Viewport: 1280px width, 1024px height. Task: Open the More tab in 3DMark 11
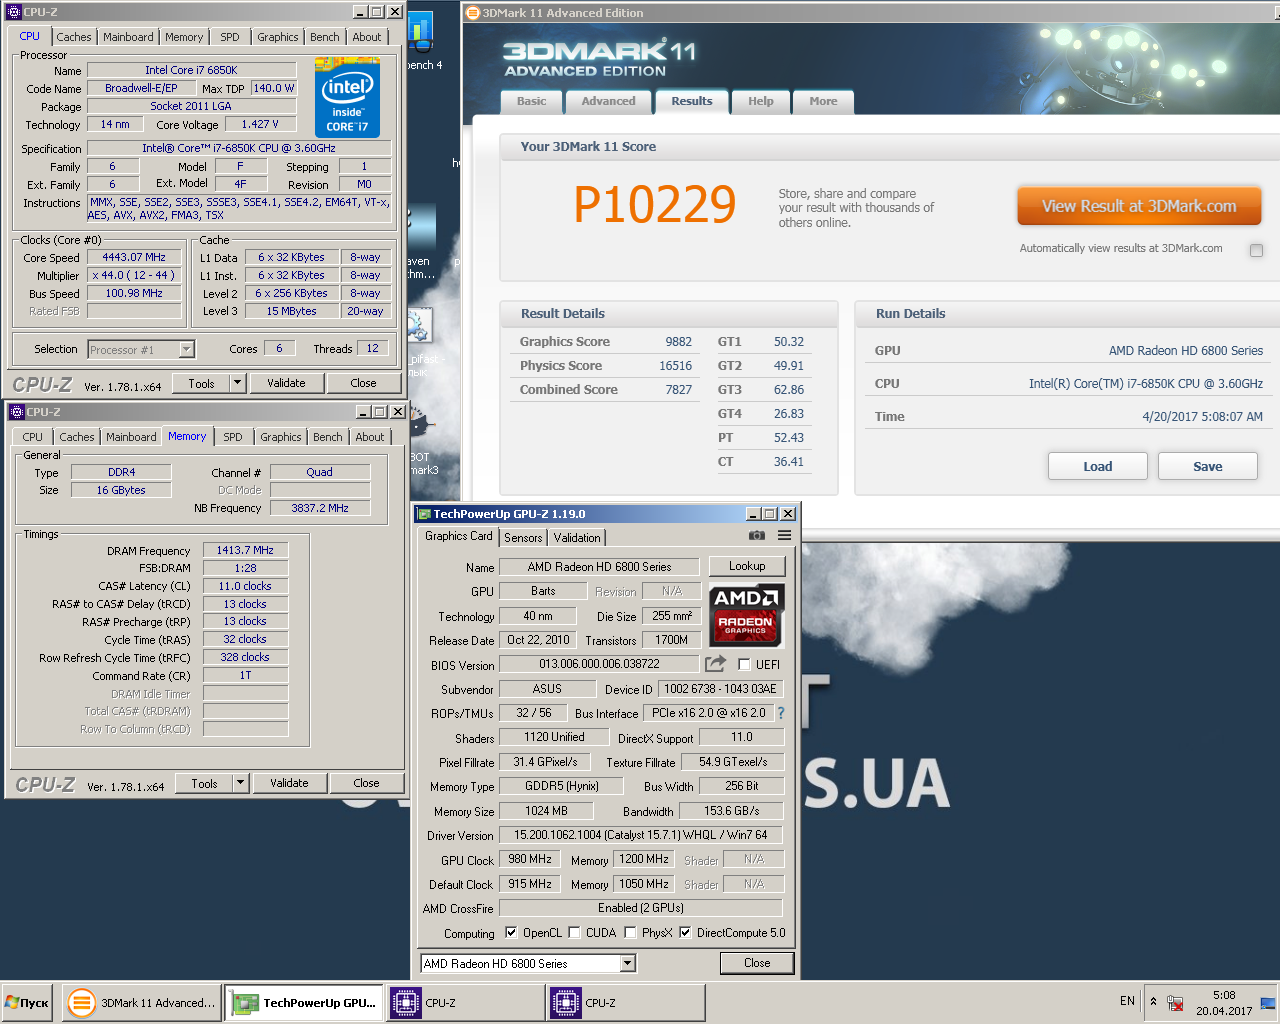coord(823,101)
